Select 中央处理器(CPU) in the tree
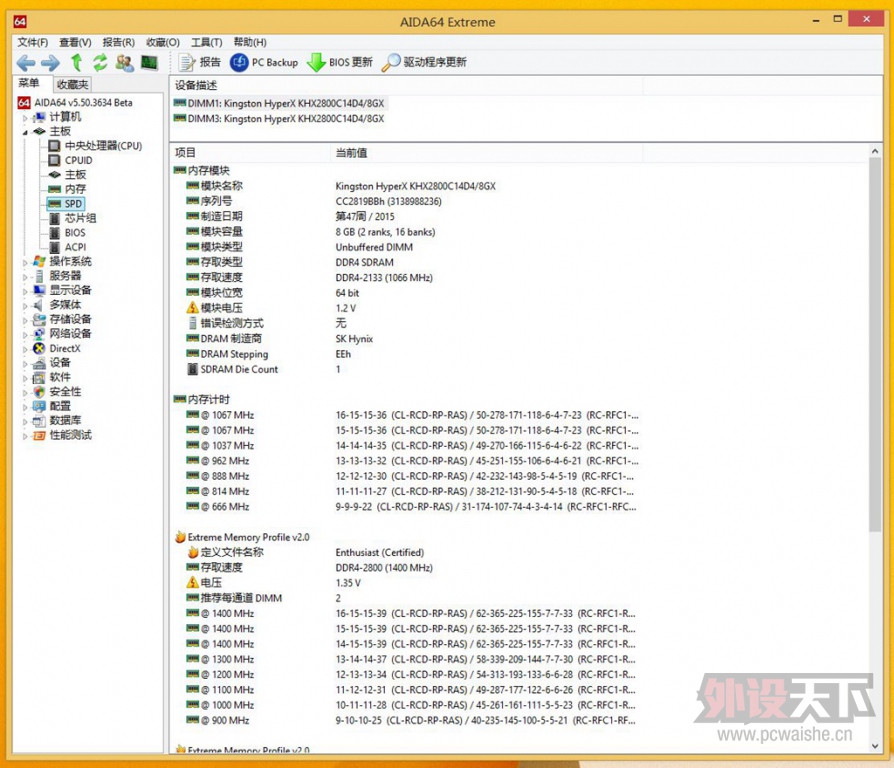The image size is (894, 768). (103, 146)
